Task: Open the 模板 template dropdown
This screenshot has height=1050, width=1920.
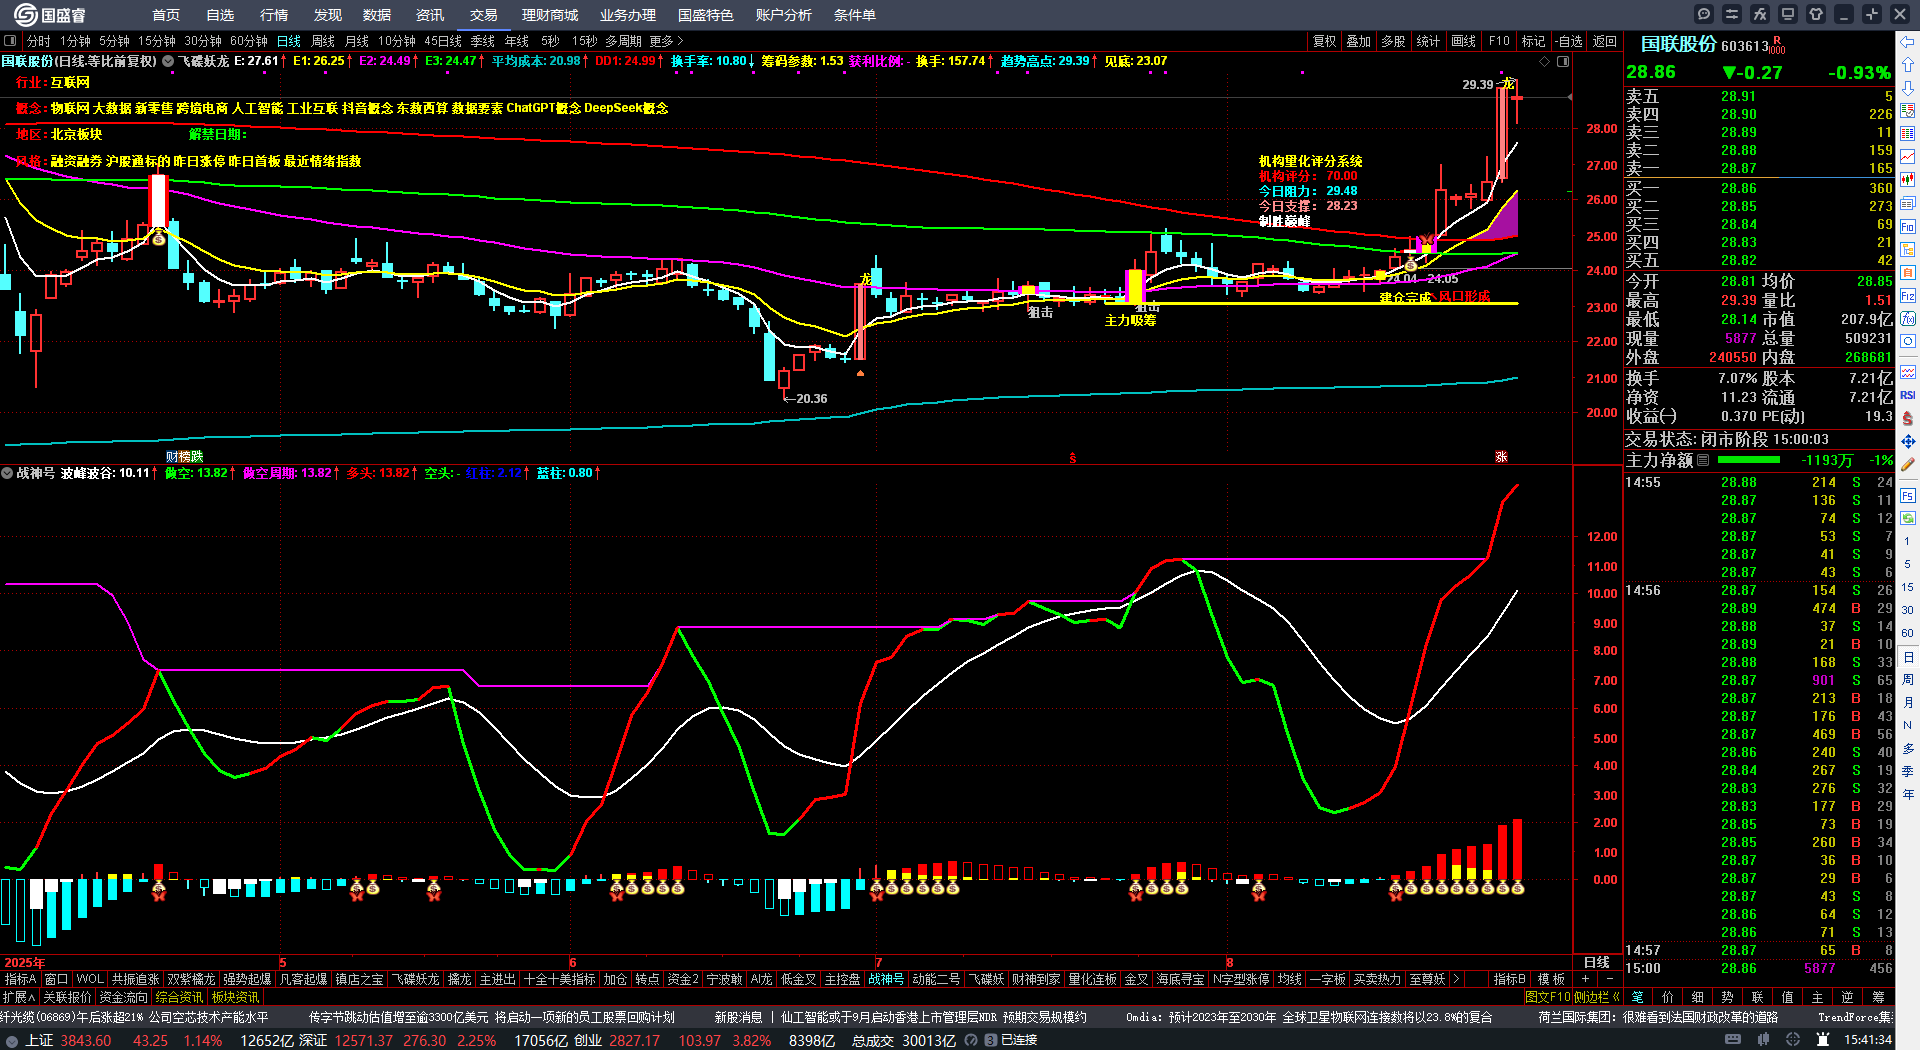Action: [1551, 979]
